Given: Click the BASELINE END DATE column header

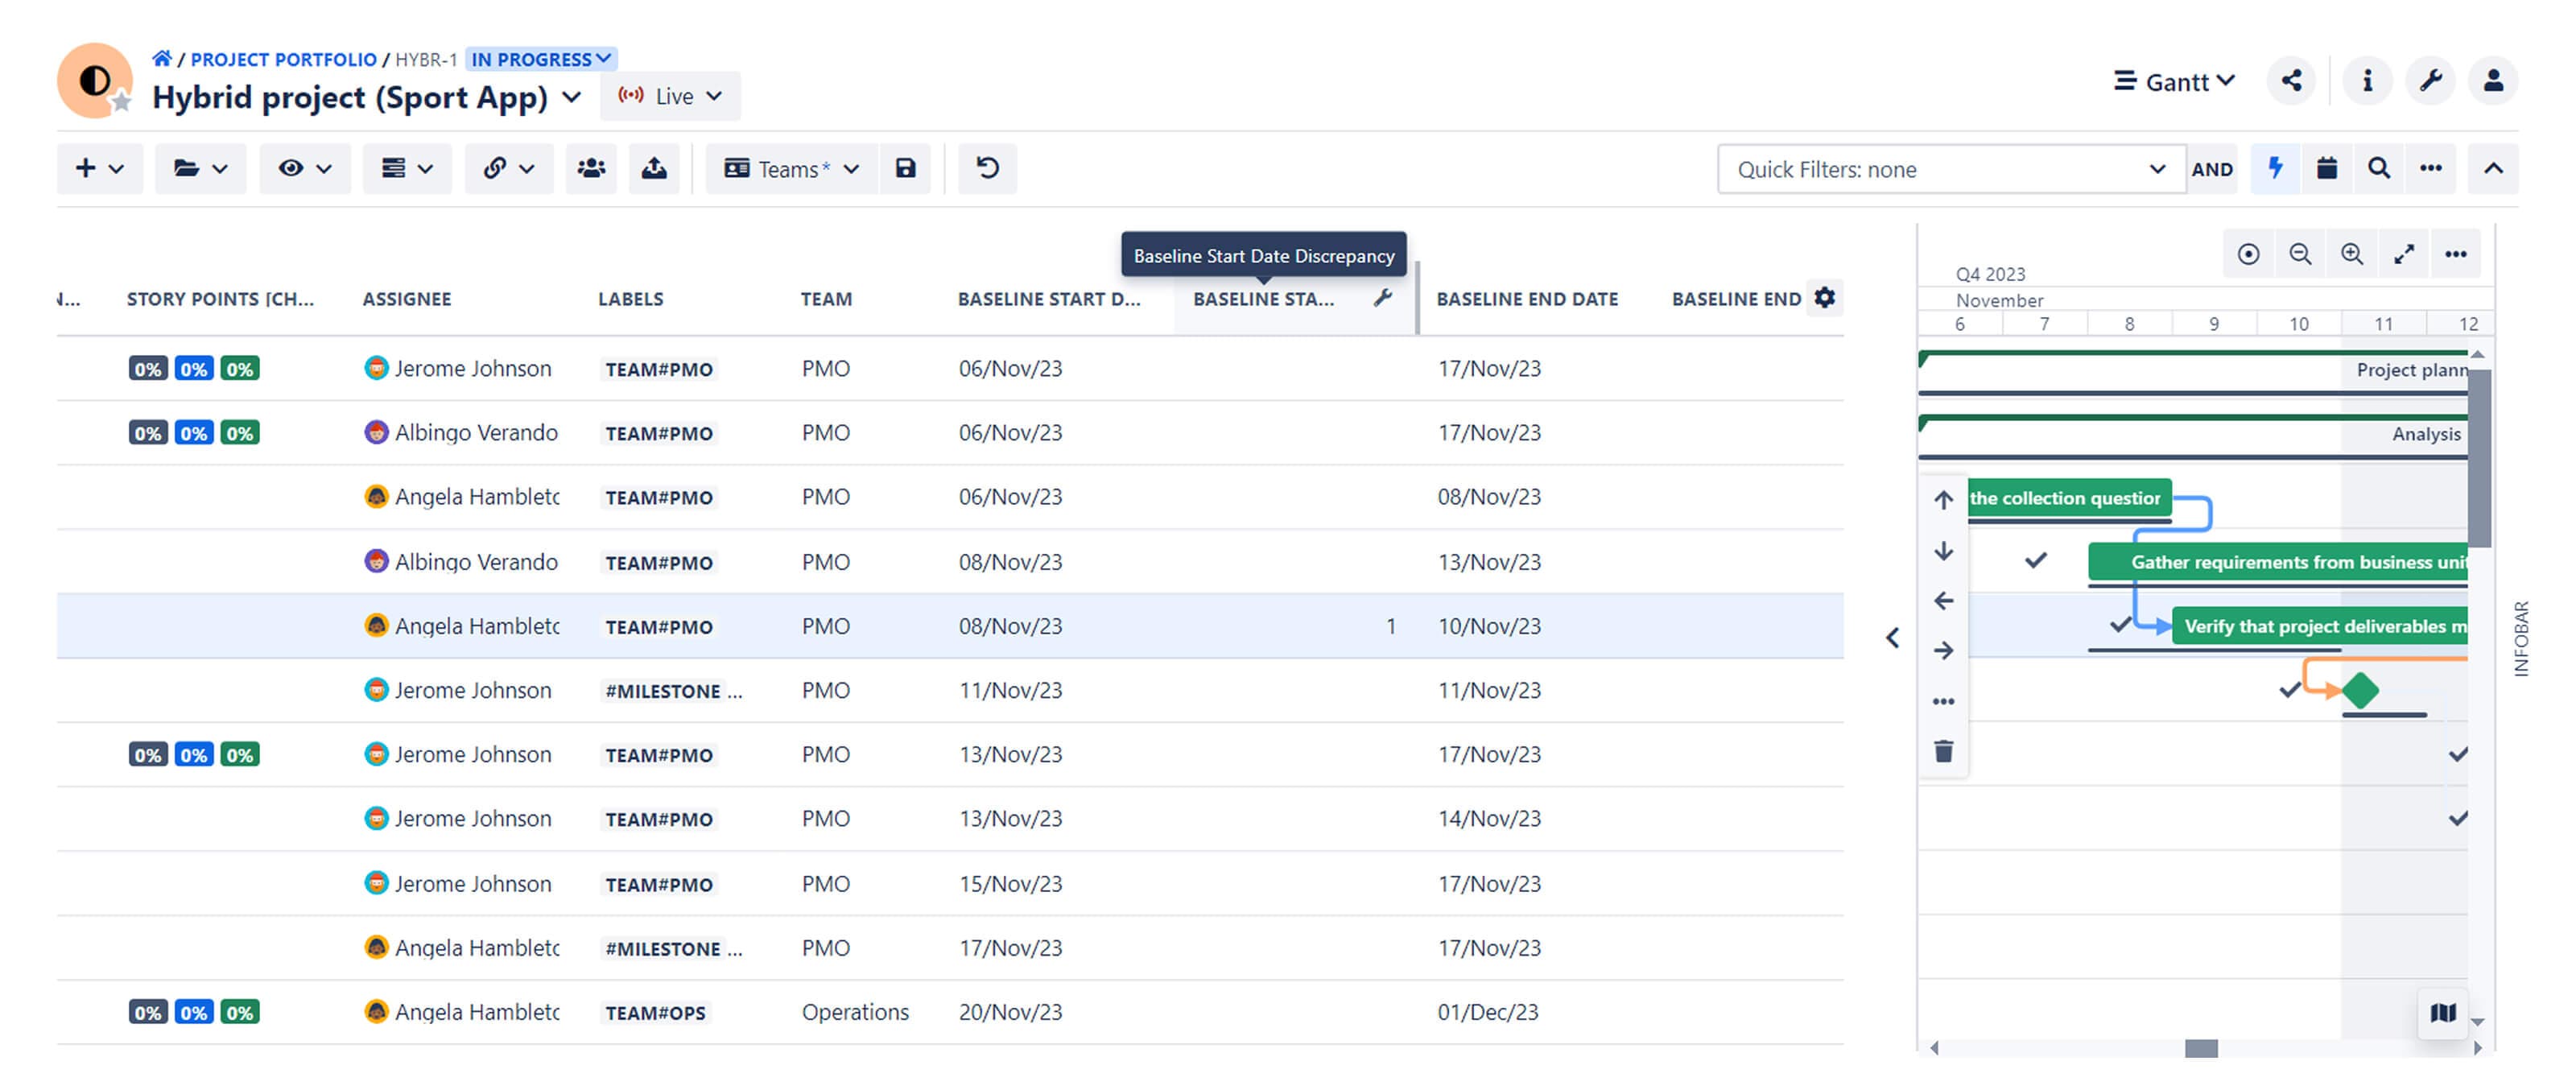Looking at the screenshot, I should pos(1527,299).
